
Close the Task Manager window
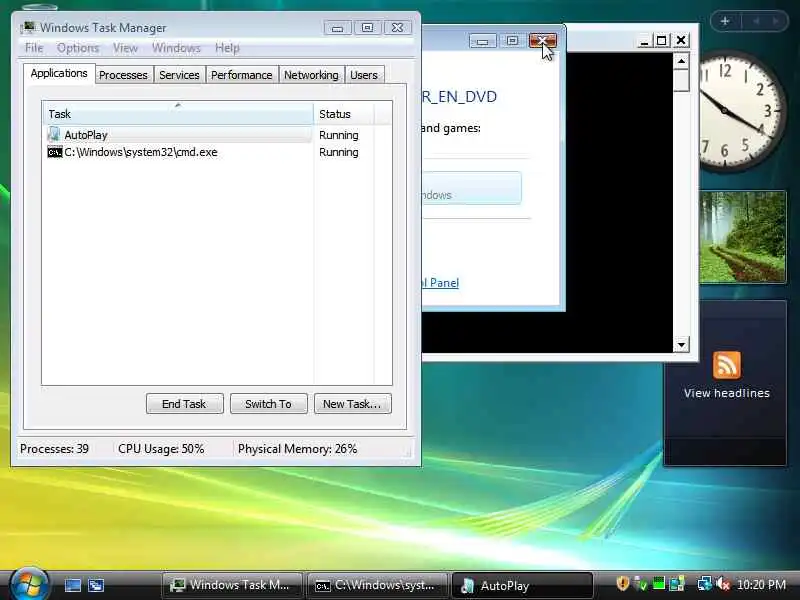pos(397,28)
